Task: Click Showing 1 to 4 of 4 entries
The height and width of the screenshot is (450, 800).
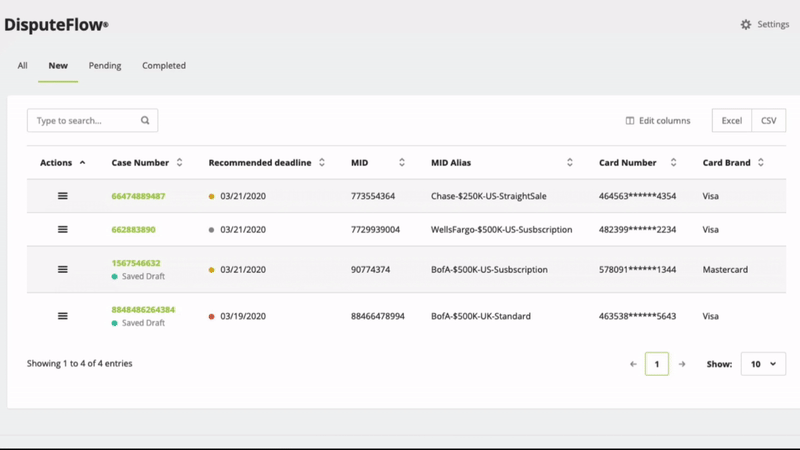Action: coord(80,364)
